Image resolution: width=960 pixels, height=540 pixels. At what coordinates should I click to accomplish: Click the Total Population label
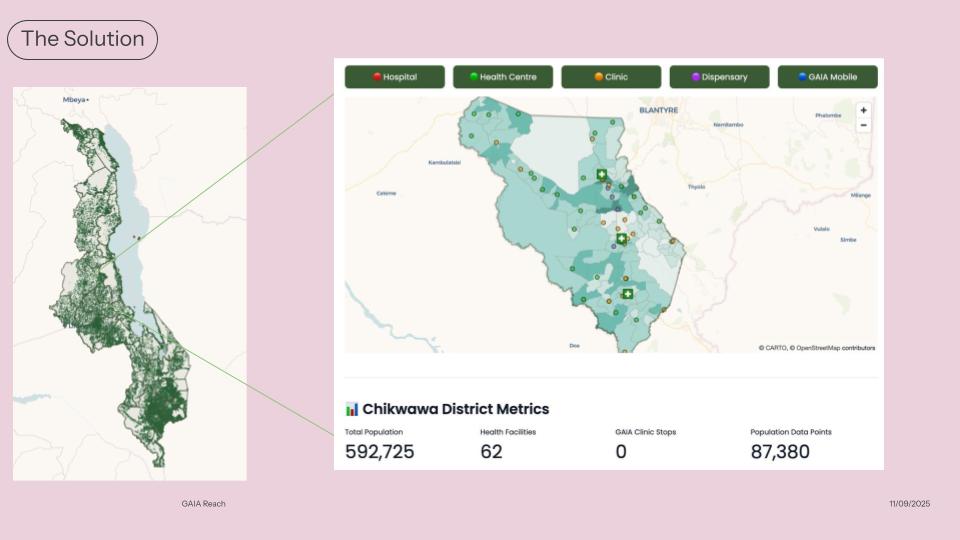(373, 432)
